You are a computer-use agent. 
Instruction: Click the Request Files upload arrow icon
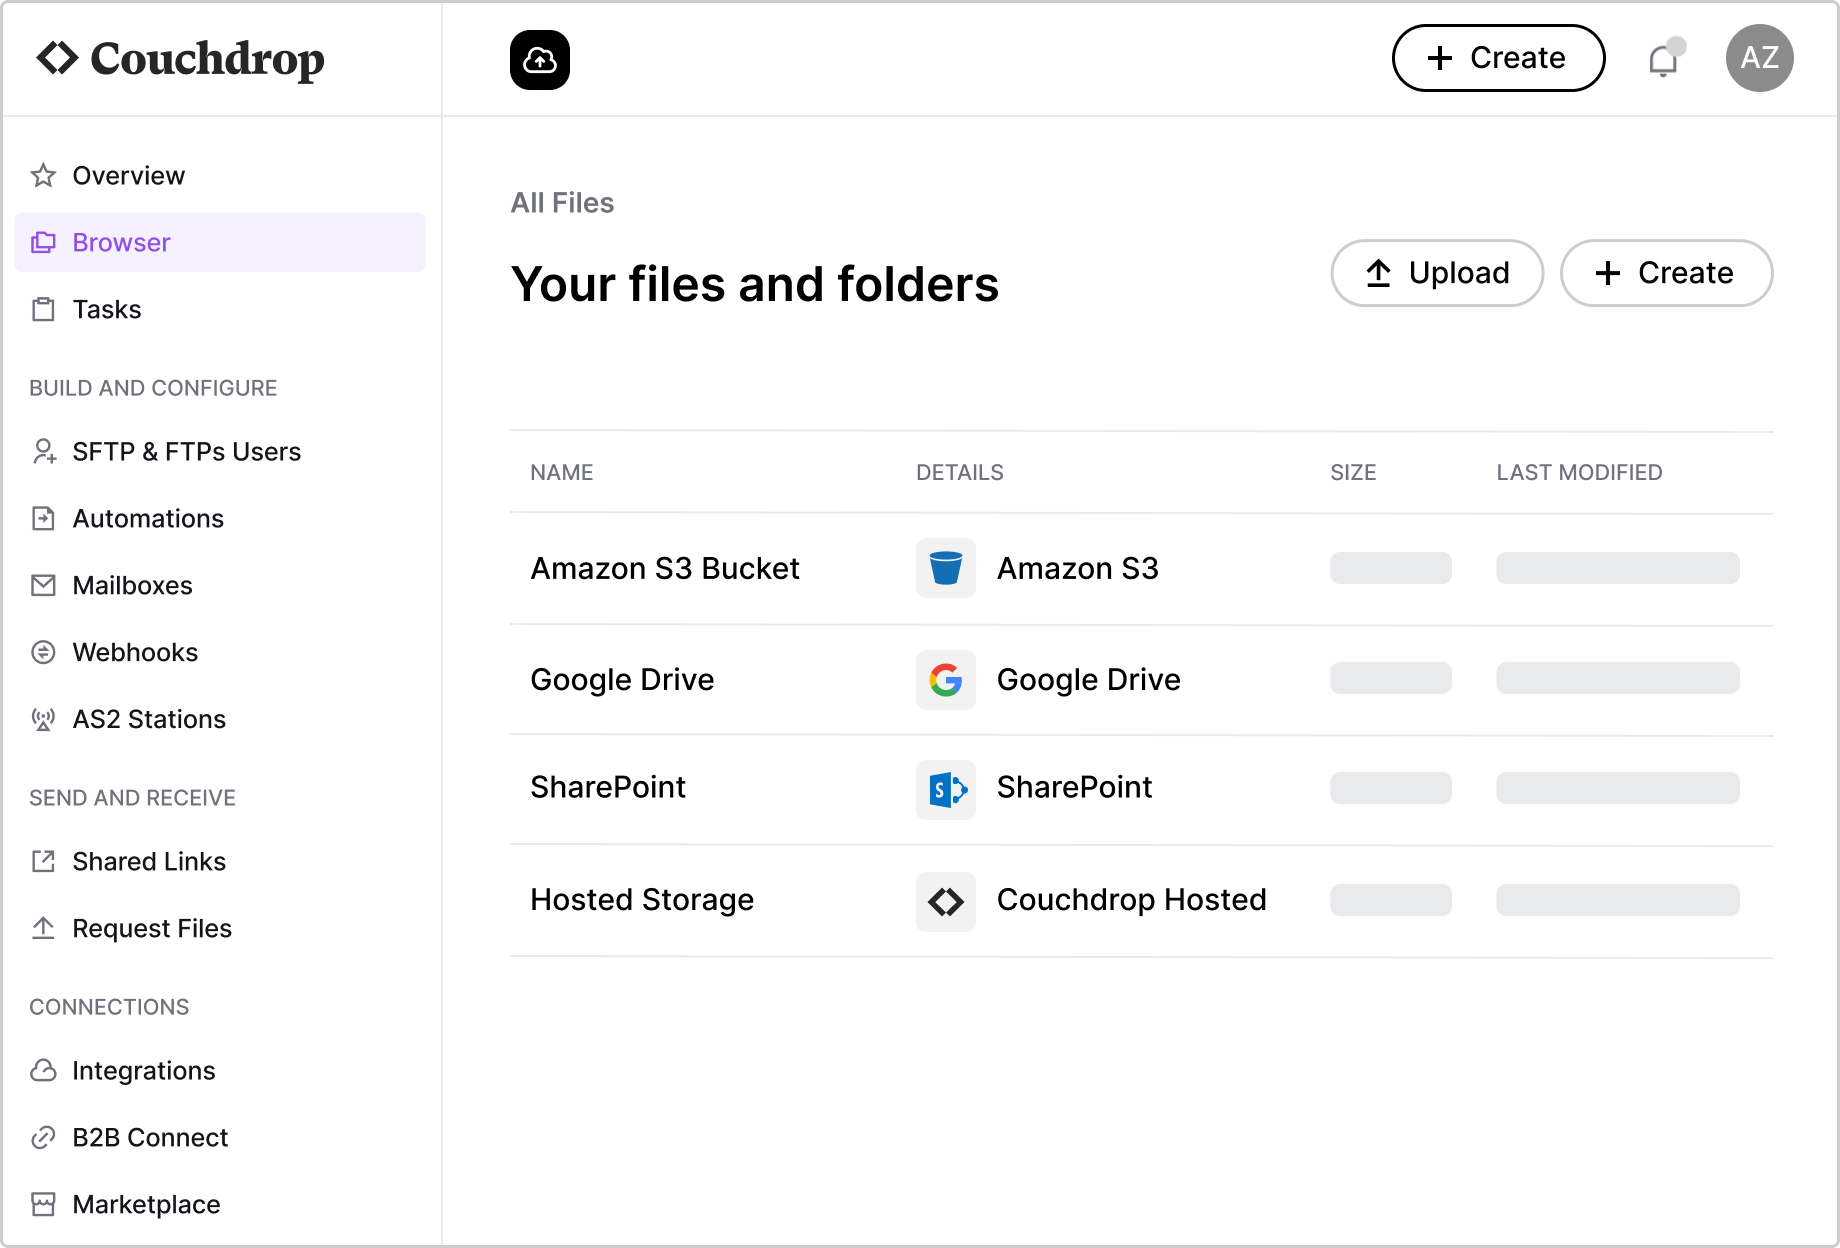(43, 929)
